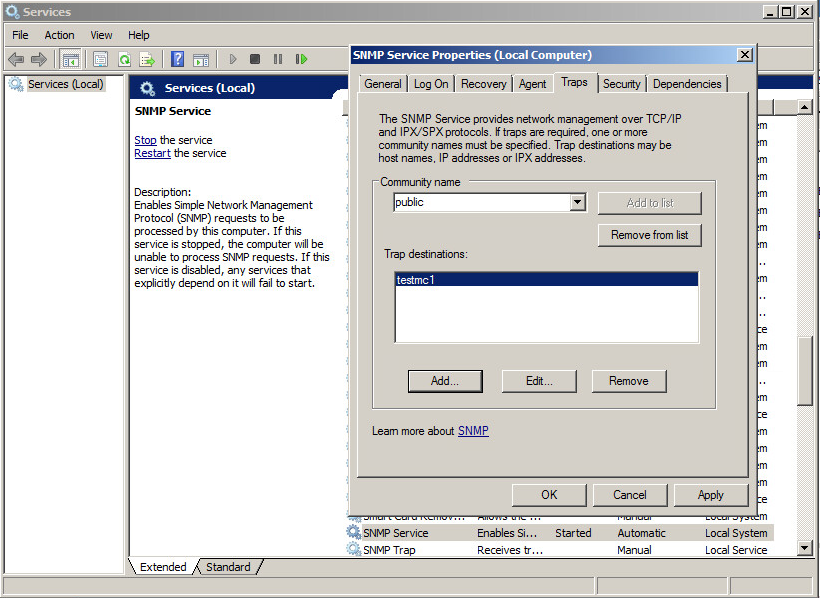Viewport: 820px width, 598px height.
Task: Select Services (Local) tree node
Action: pos(65,84)
